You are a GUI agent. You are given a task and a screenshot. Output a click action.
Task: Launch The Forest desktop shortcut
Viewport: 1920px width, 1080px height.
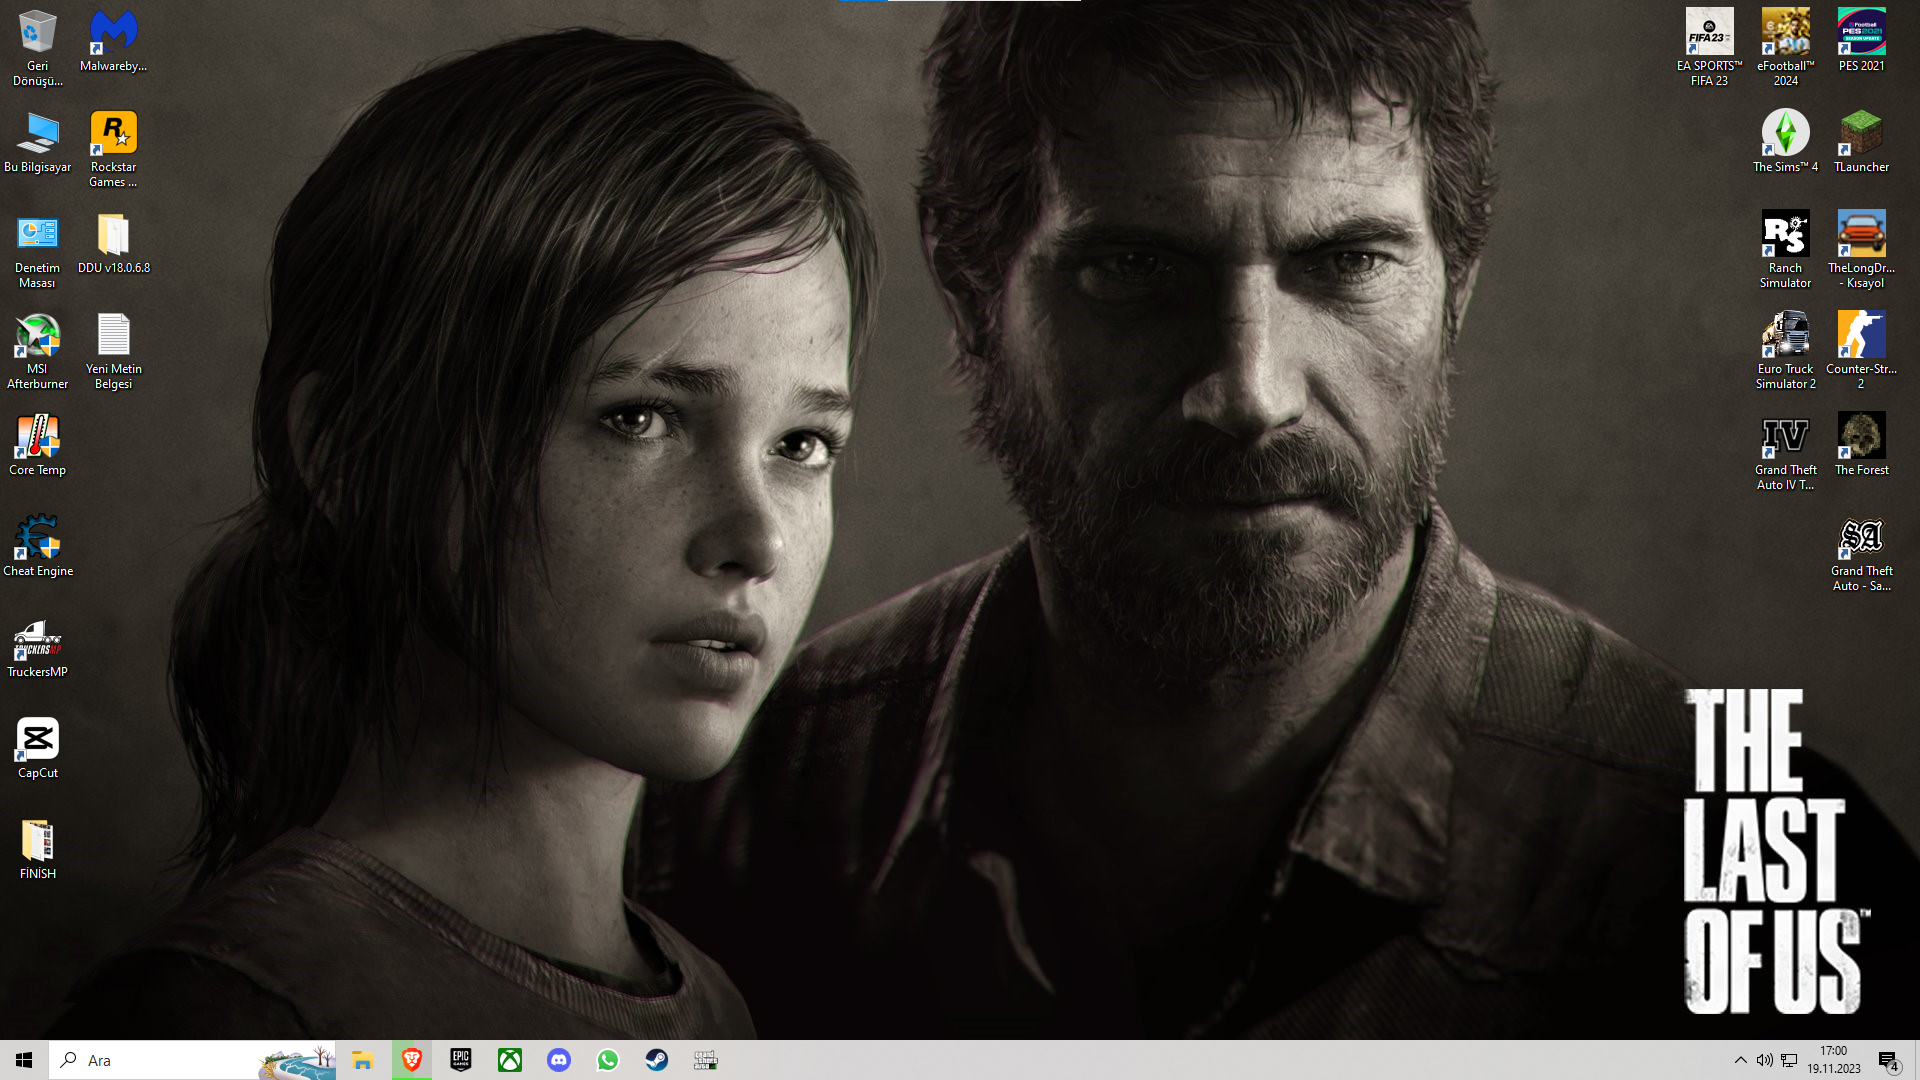[x=1861, y=444]
